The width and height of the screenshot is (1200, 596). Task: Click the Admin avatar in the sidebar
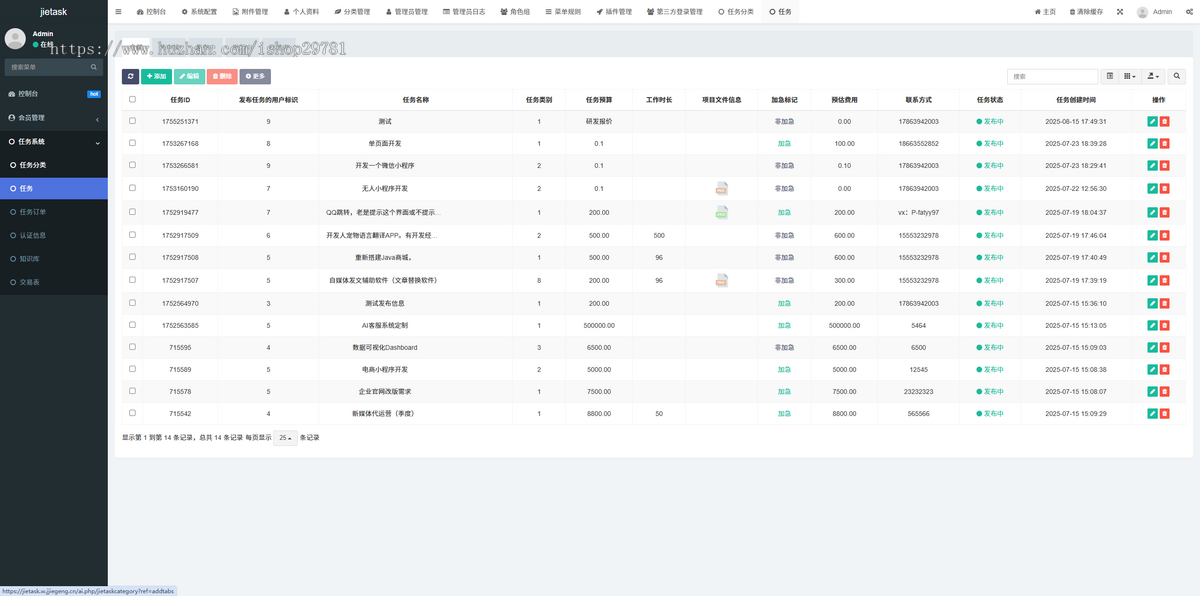(15, 38)
